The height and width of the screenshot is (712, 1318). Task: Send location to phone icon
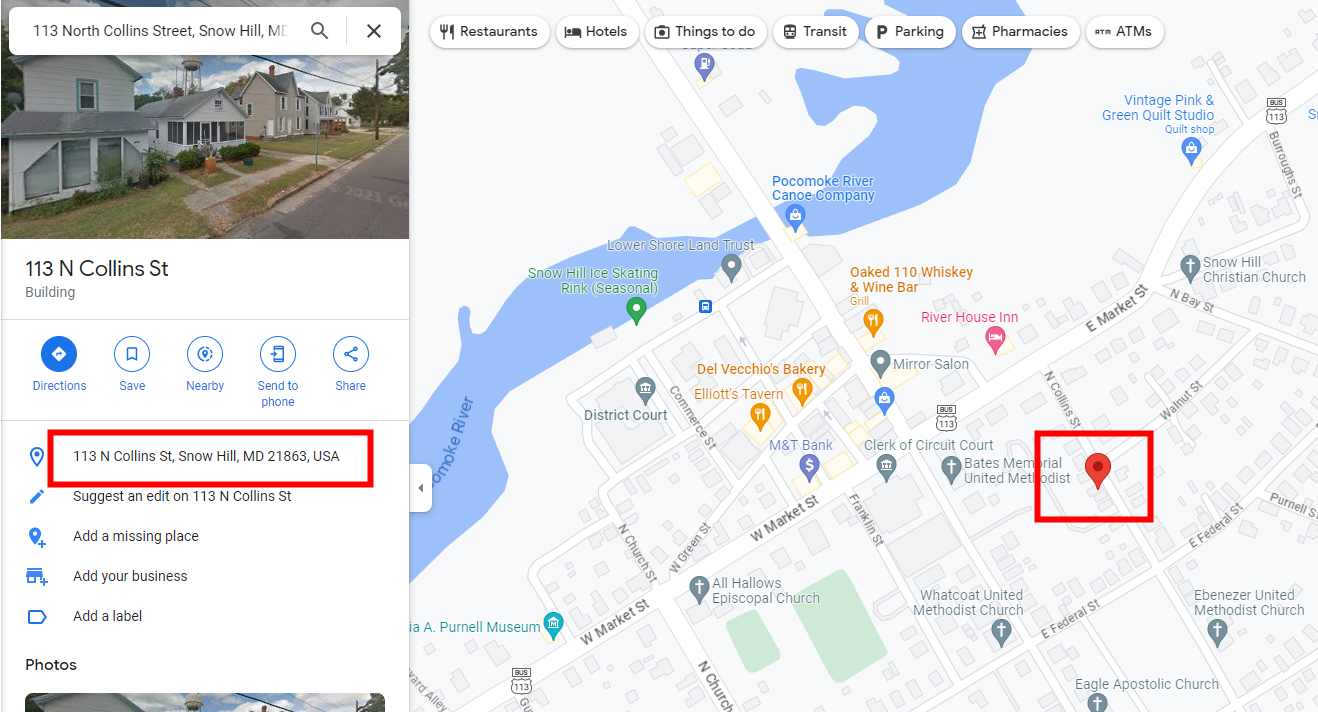coord(278,354)
